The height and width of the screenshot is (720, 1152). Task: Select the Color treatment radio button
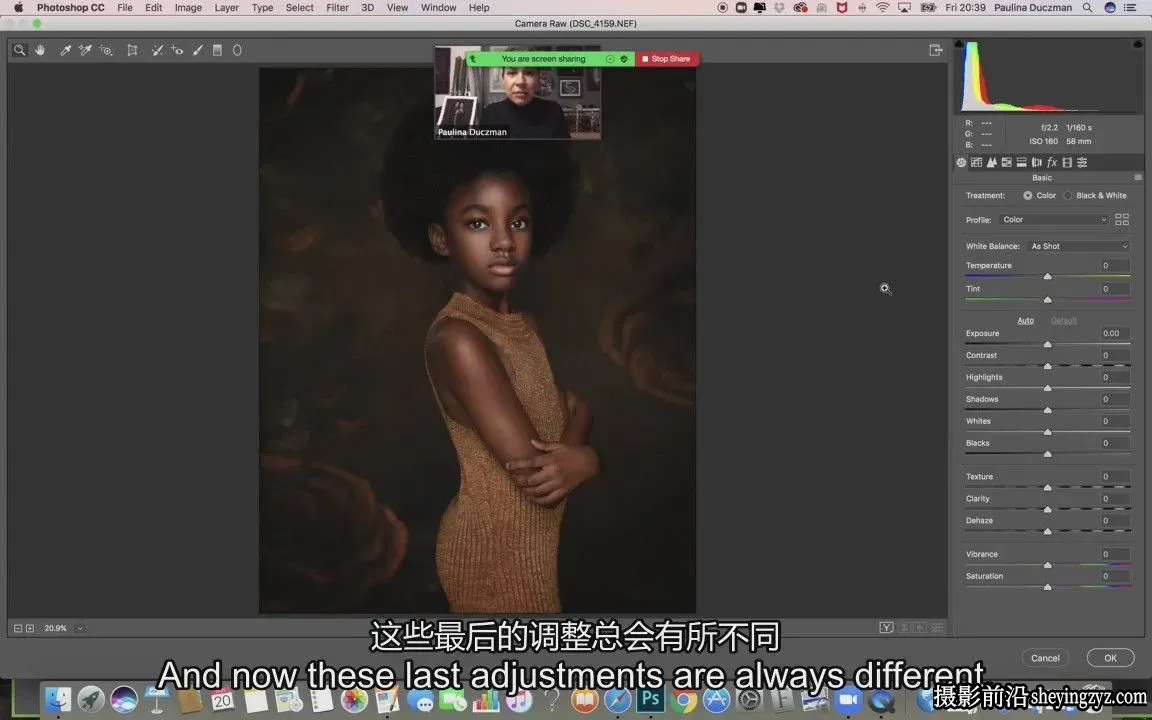[x=1028, y=195]
